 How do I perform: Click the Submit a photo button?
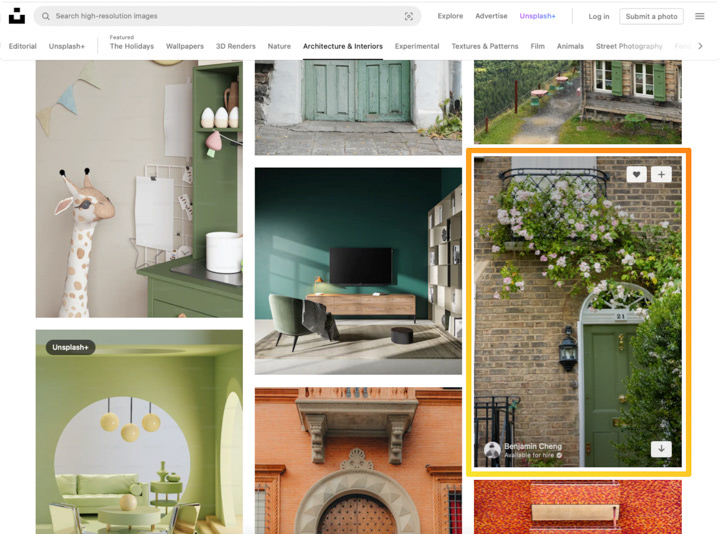click(x=651, y=17)
